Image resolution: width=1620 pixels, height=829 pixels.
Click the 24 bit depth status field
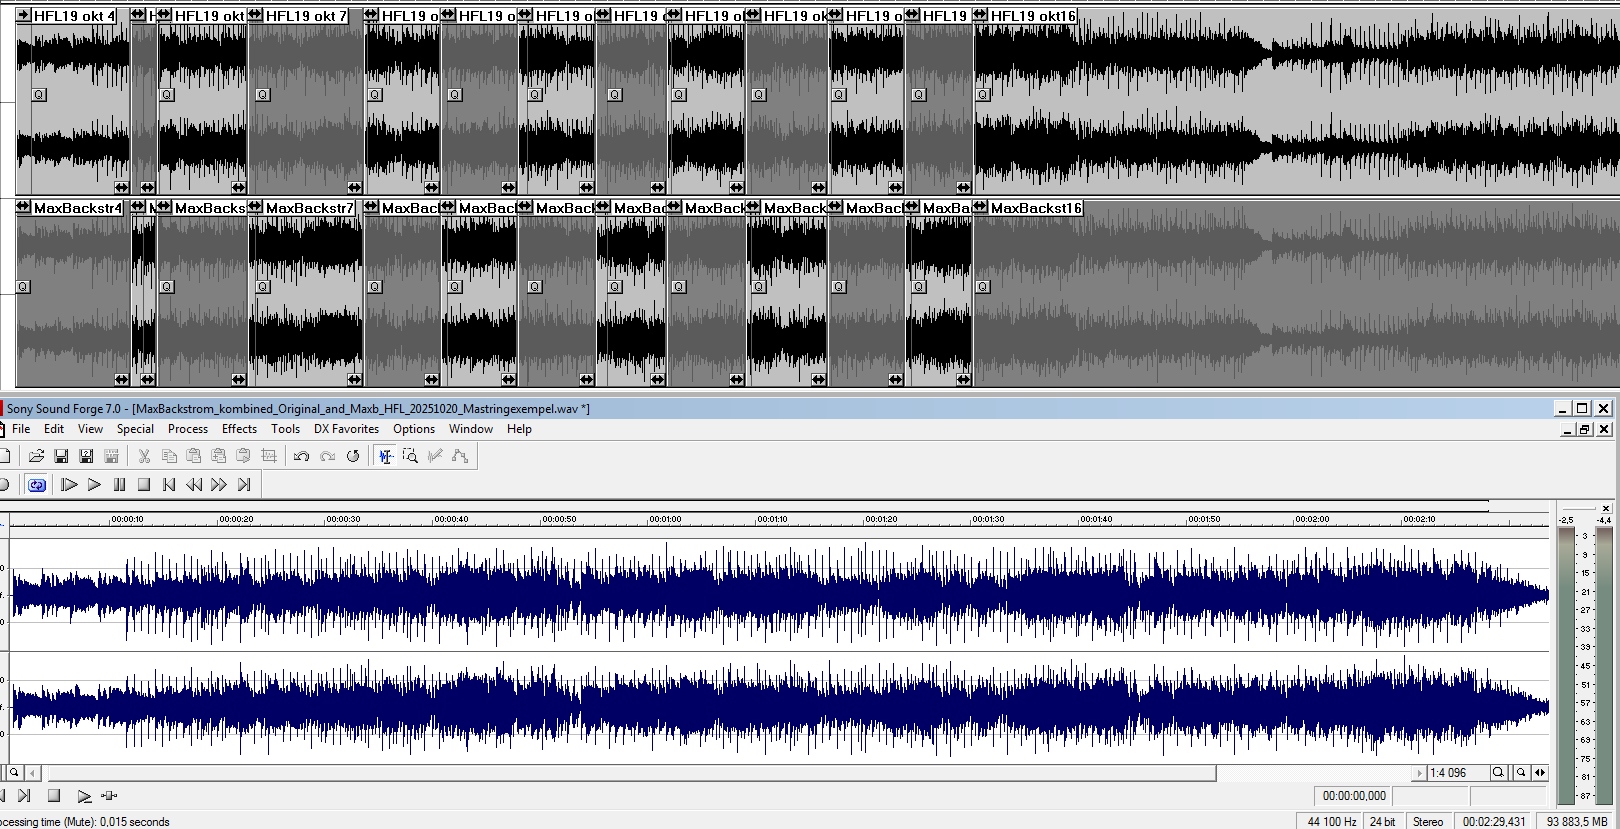coord(1382,822)
